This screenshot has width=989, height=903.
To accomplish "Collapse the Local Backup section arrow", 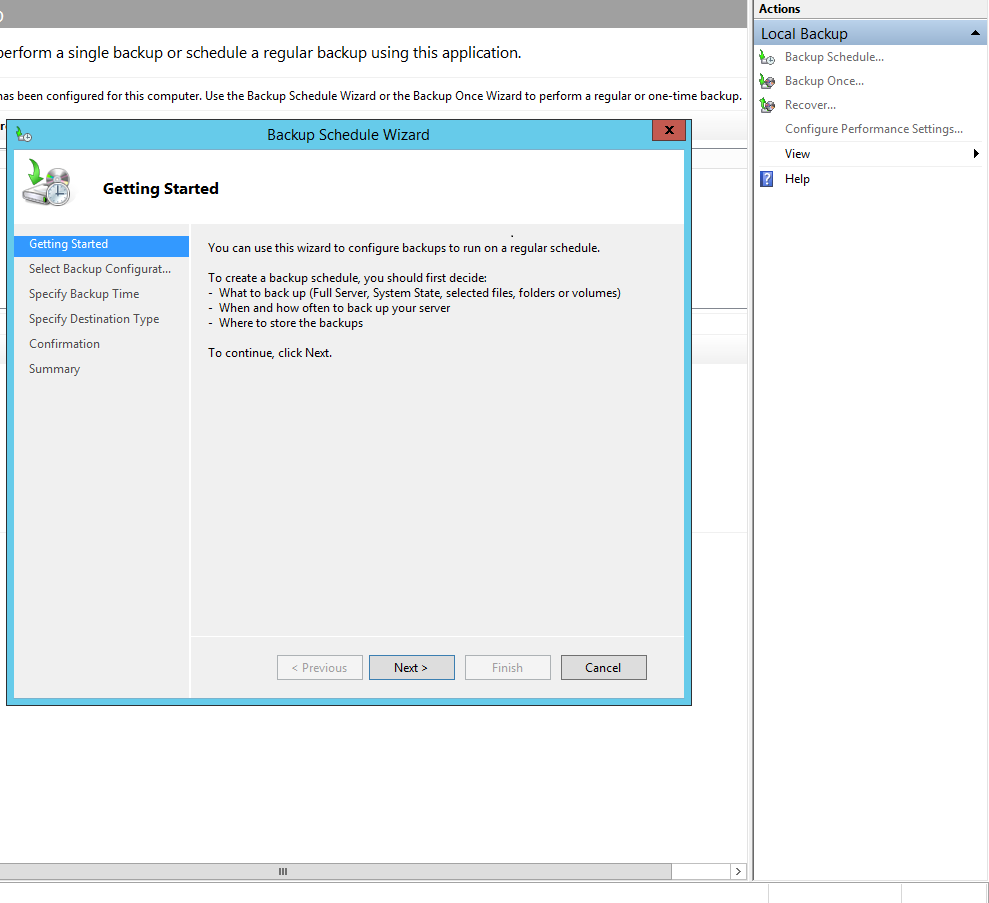I will (975, 33).
